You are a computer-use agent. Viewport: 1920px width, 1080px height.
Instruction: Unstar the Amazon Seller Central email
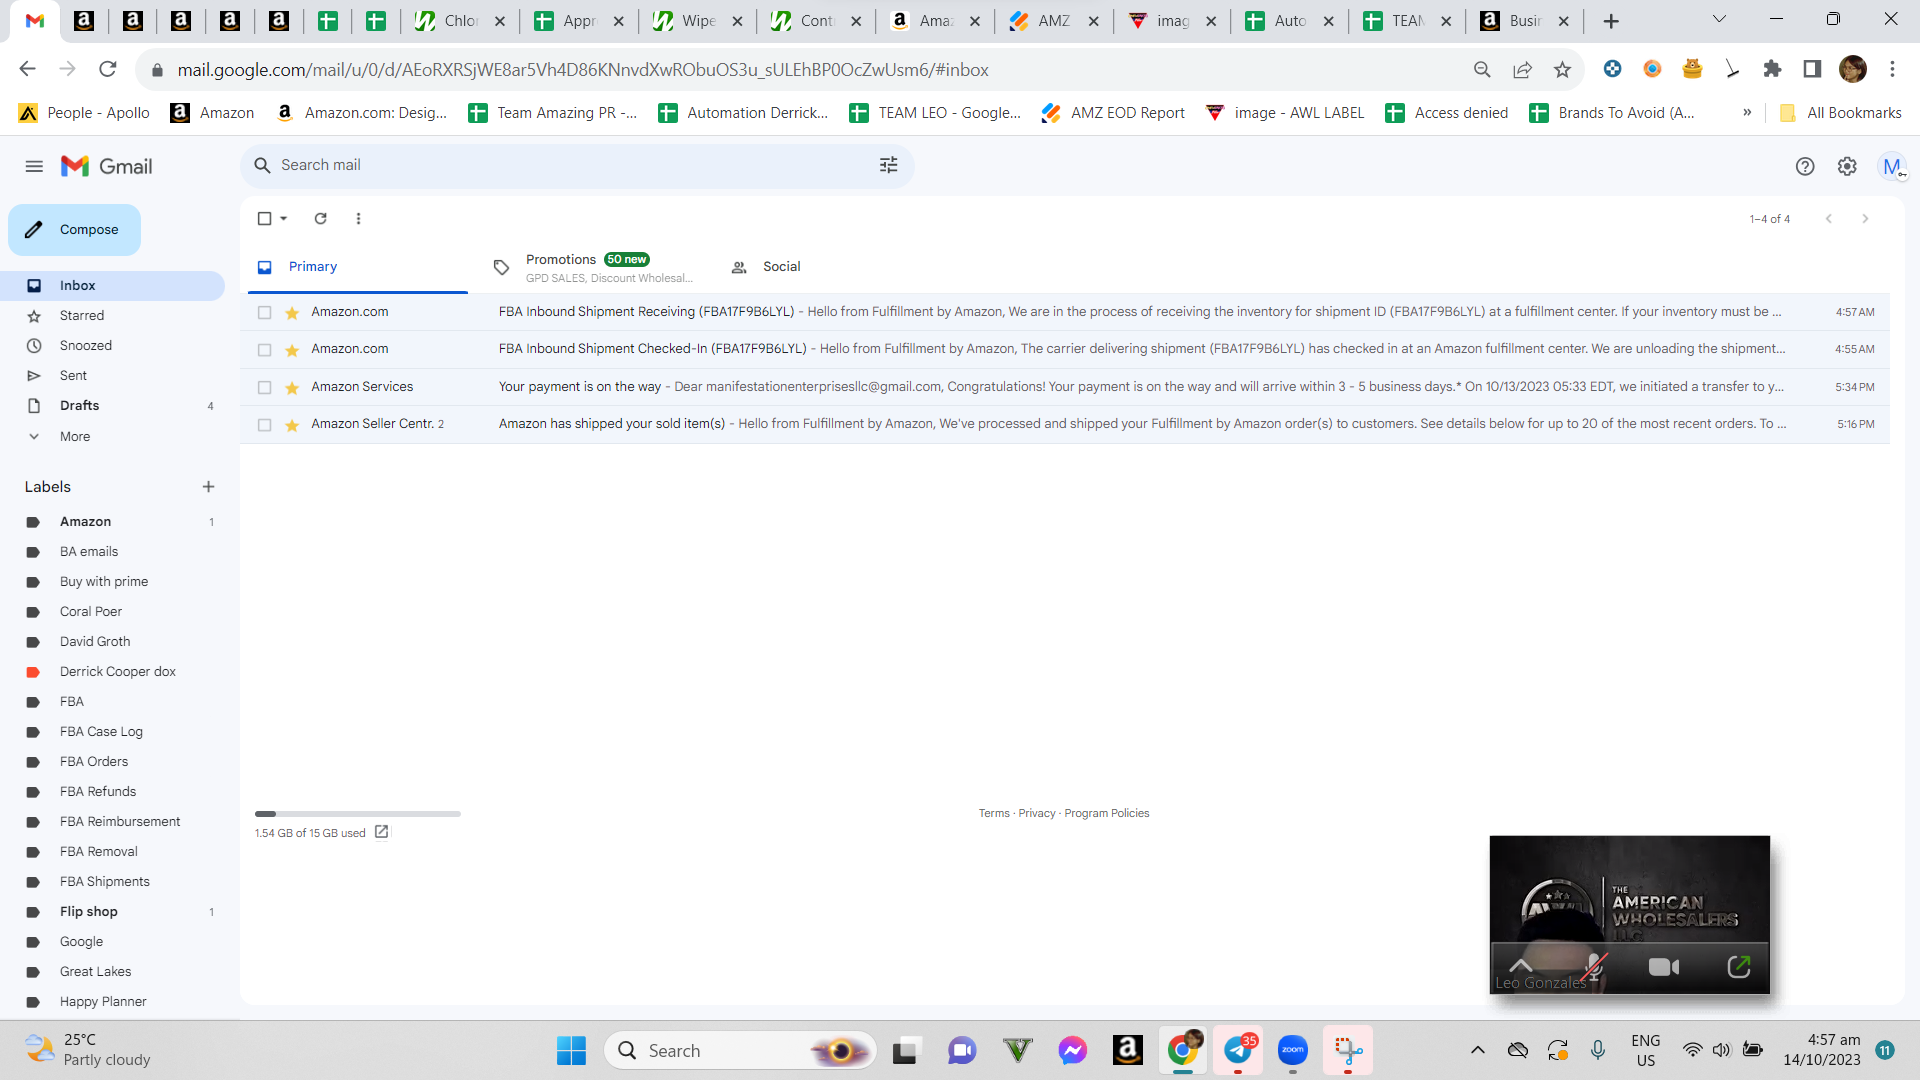point(292,425)
